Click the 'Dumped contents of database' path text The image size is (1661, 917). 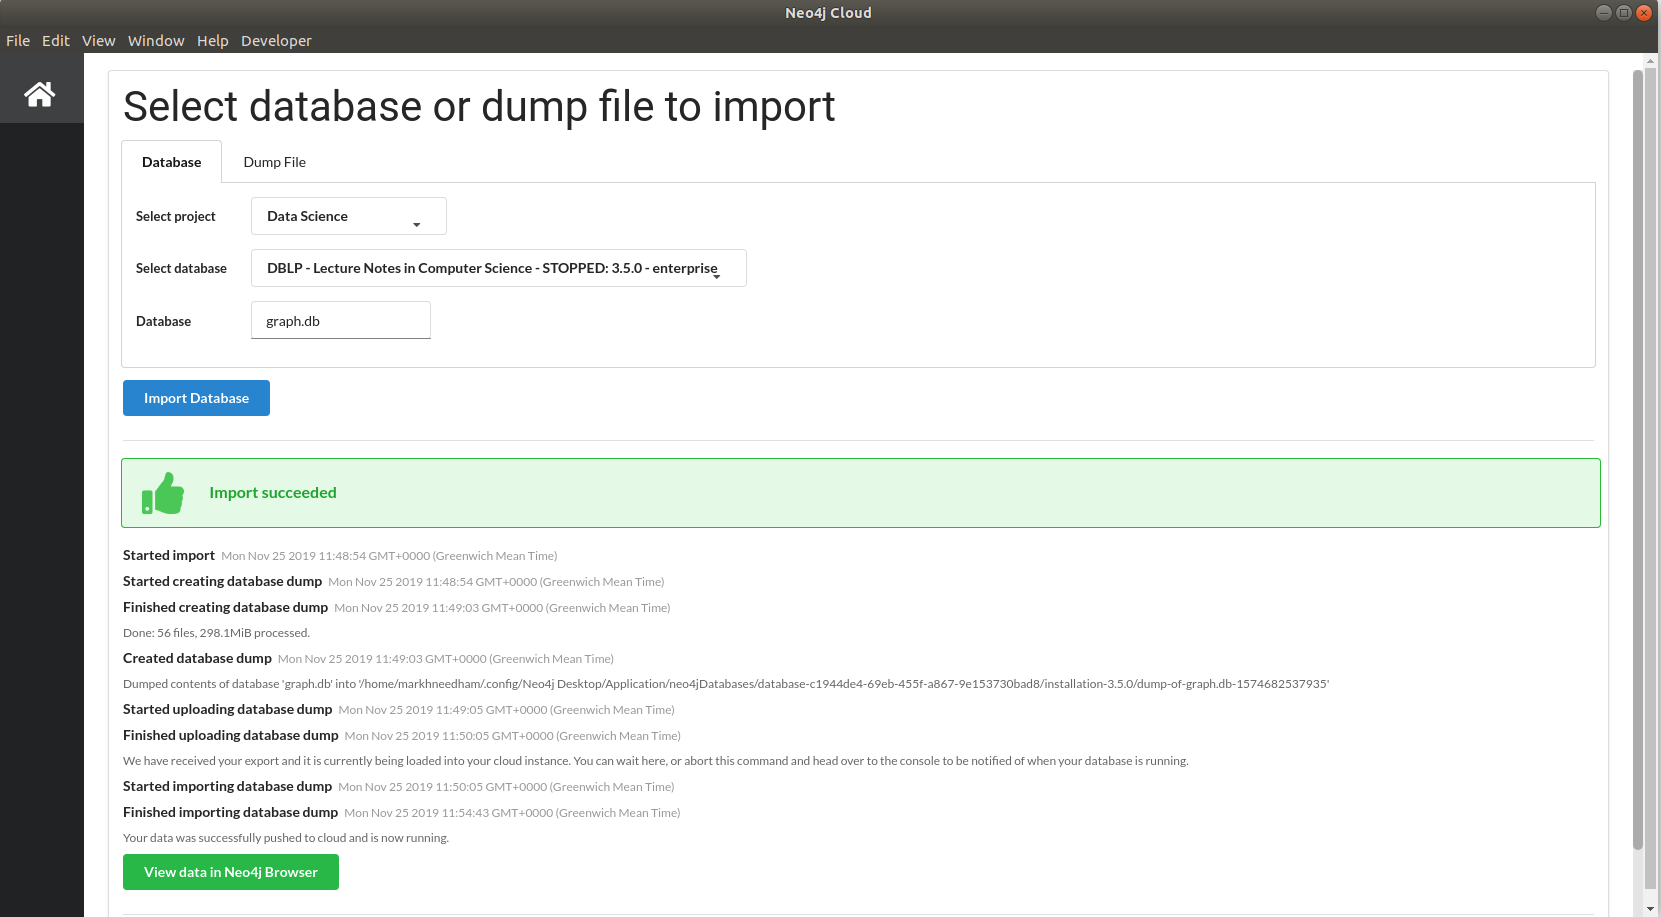[x=726, y=684]
